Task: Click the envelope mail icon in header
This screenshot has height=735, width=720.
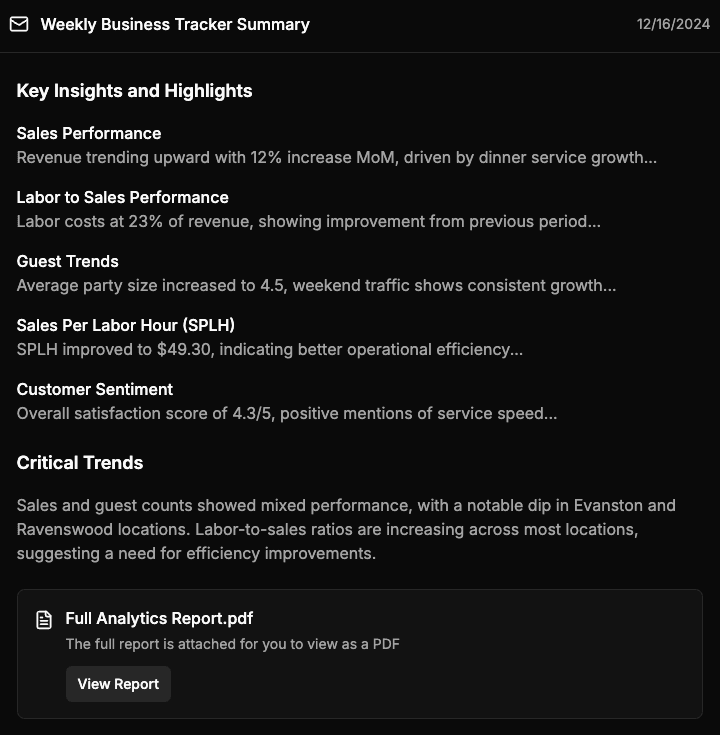Action: (x=19, y=25)
